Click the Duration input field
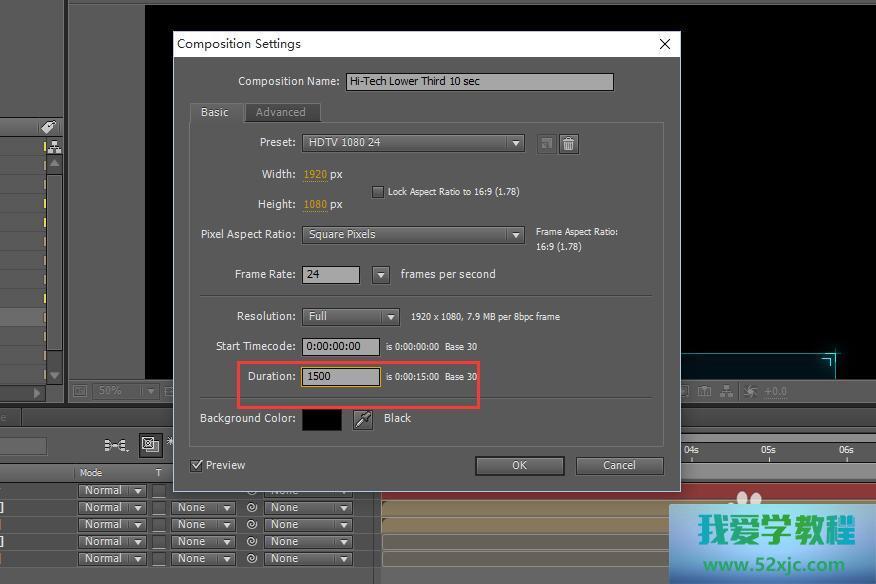876x584 pixels. [x=341, y=376]
